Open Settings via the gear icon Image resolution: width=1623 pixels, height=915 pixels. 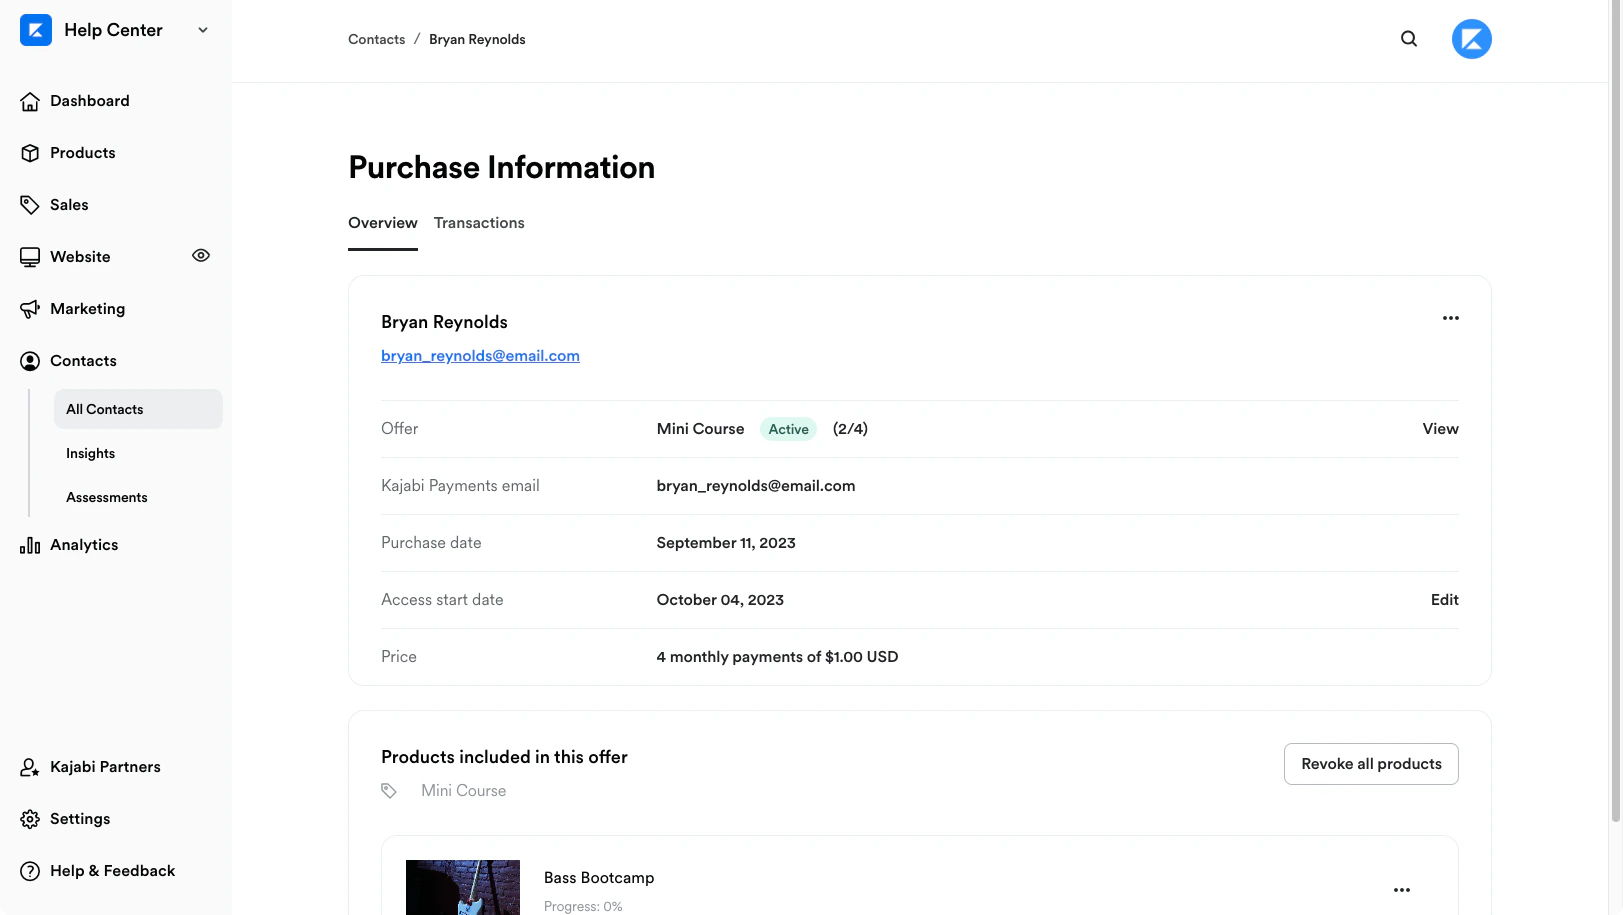click(30, 818)
